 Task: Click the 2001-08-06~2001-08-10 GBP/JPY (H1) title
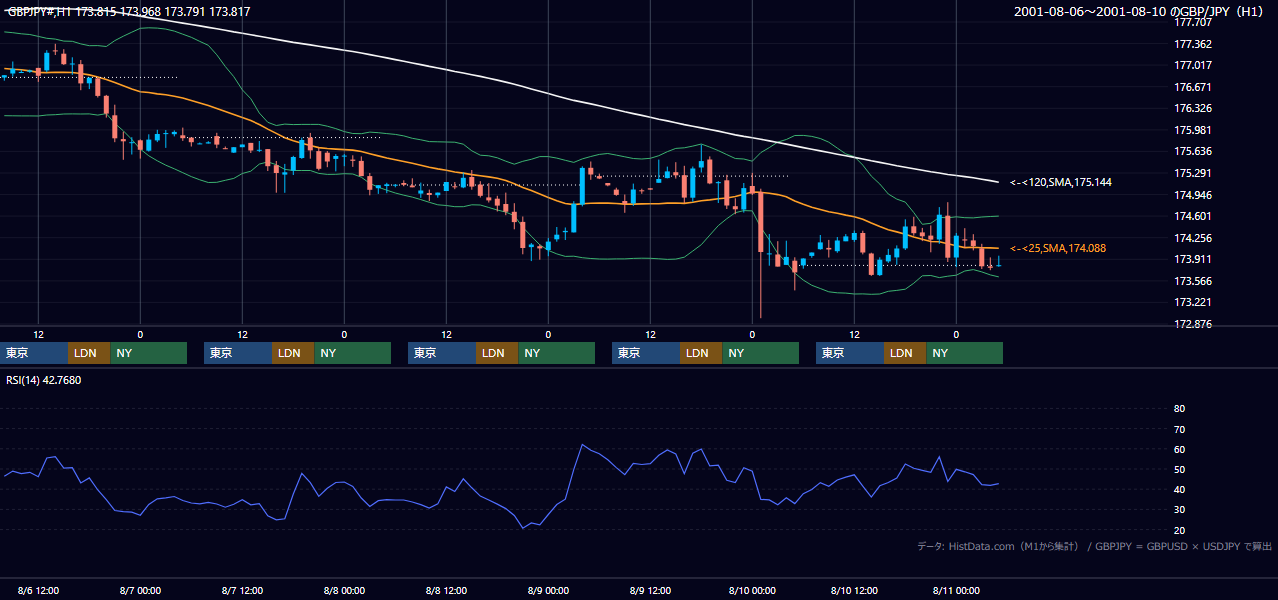coord(1139,12)
